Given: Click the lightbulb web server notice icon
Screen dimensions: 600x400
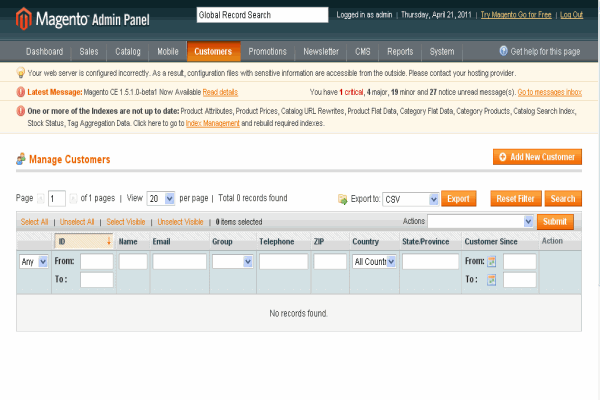Looking at the screenshot, I should click(21, 72).
